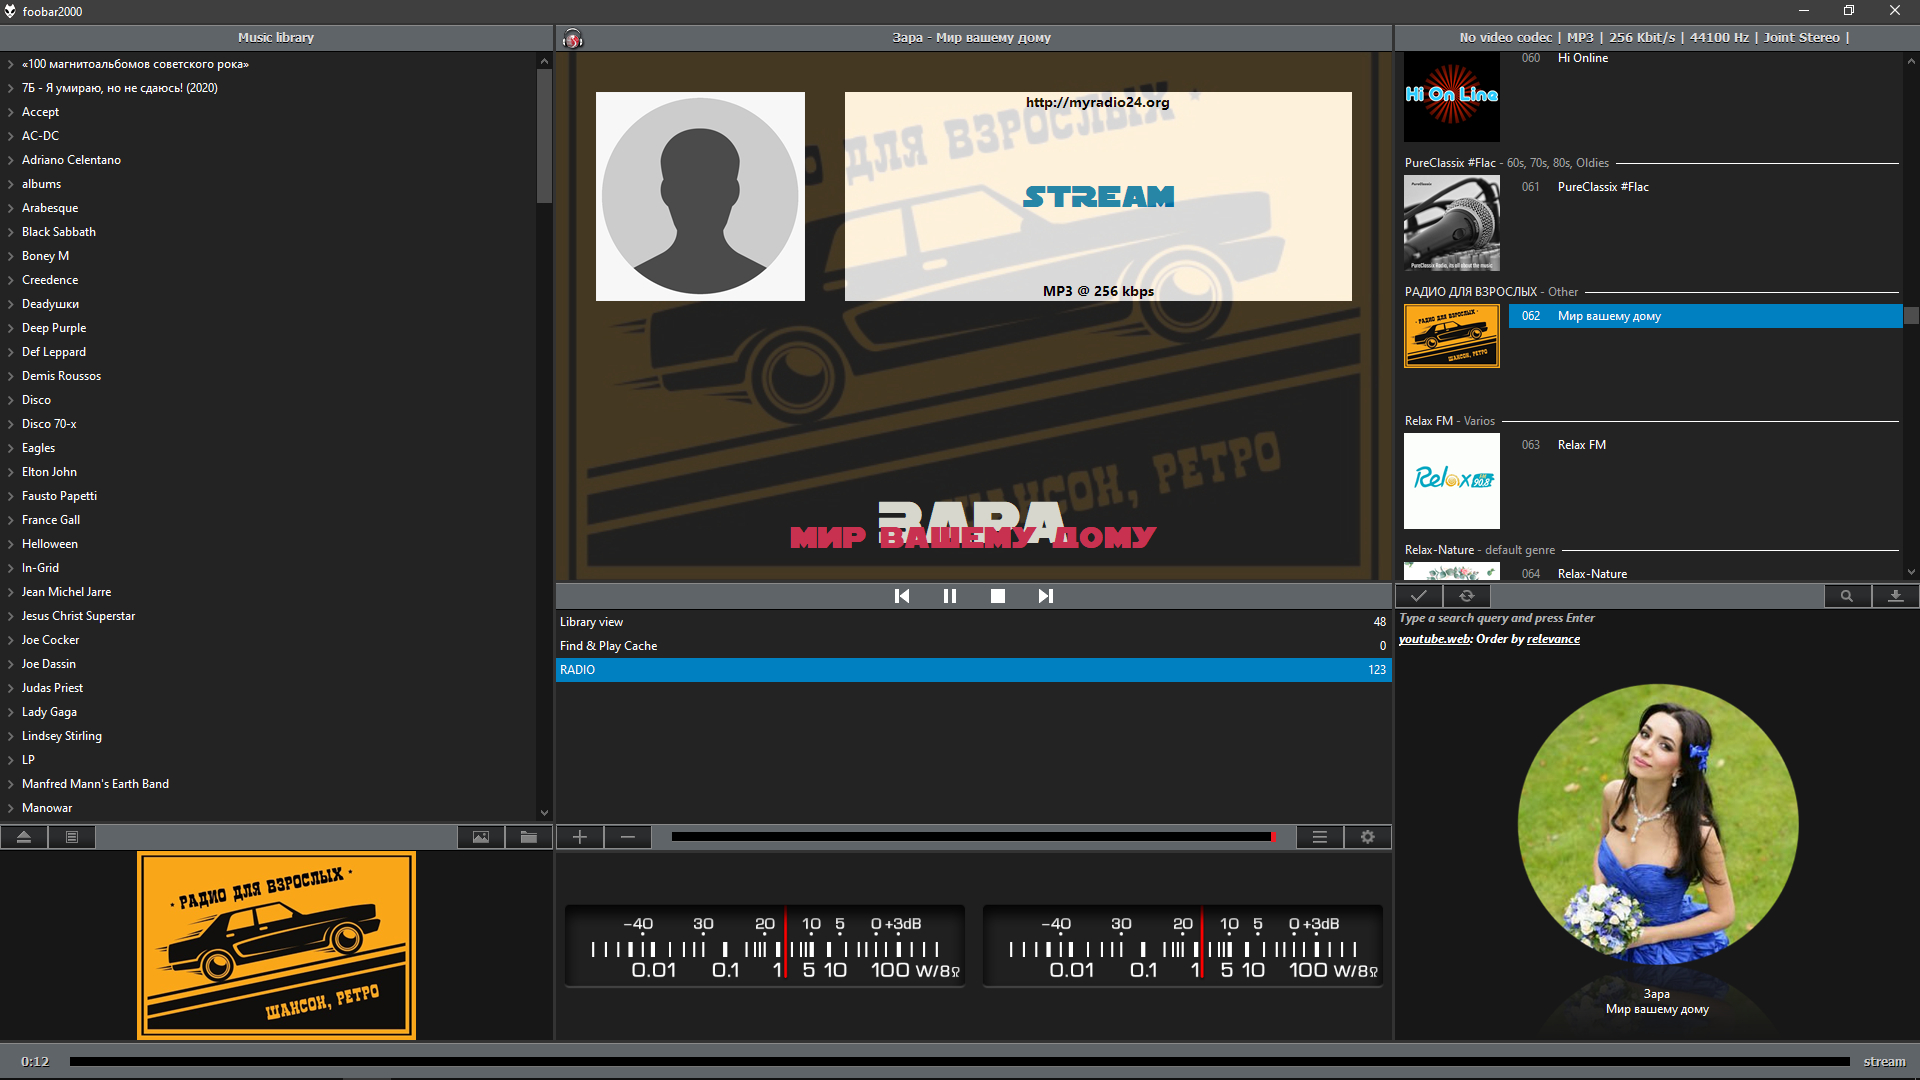Click the relevance sort order link
Image resolution: width=1920 pixels, height=1080 pixels.
(1553, 639)
